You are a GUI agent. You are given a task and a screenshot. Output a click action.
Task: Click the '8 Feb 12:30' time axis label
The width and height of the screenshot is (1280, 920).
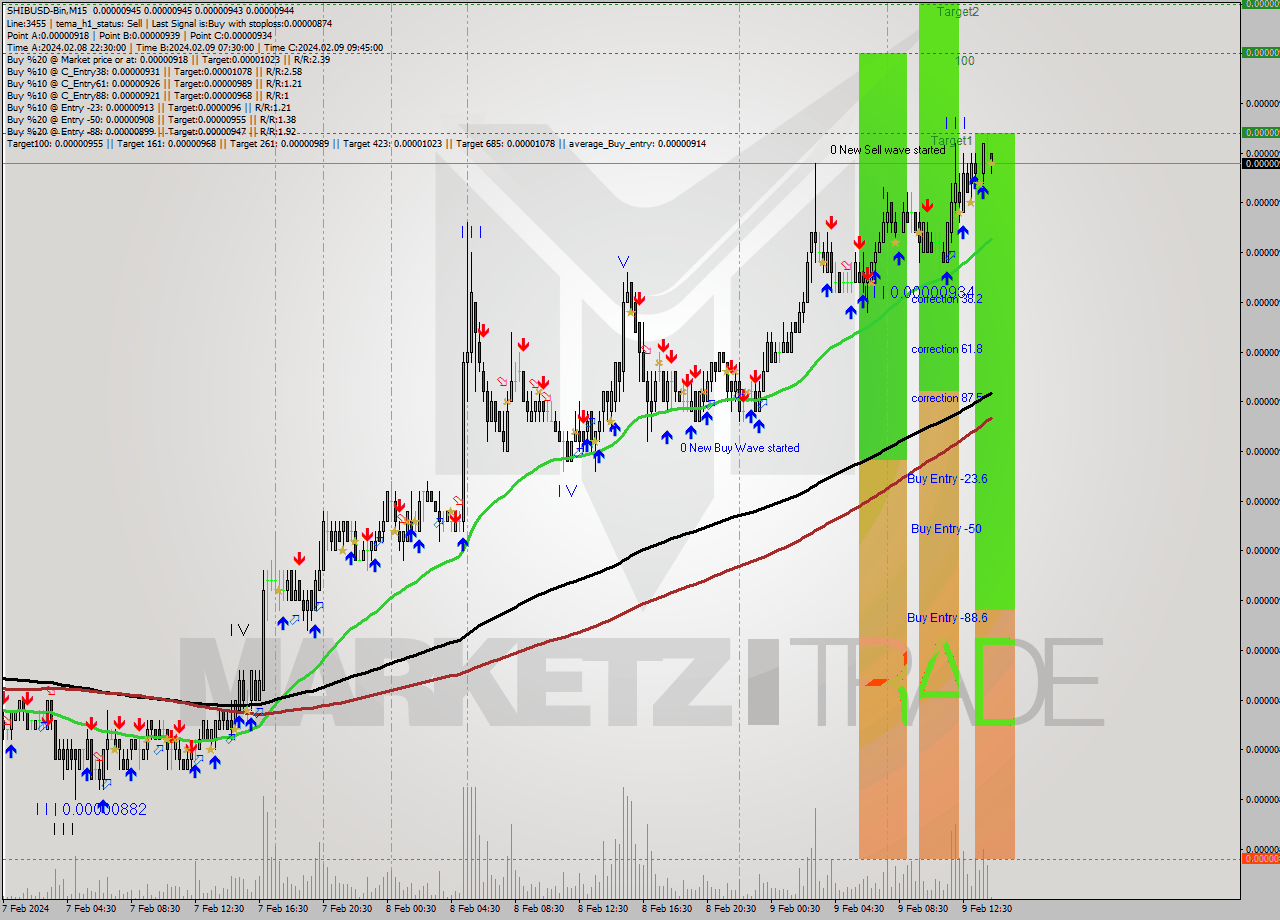point(603,909)
